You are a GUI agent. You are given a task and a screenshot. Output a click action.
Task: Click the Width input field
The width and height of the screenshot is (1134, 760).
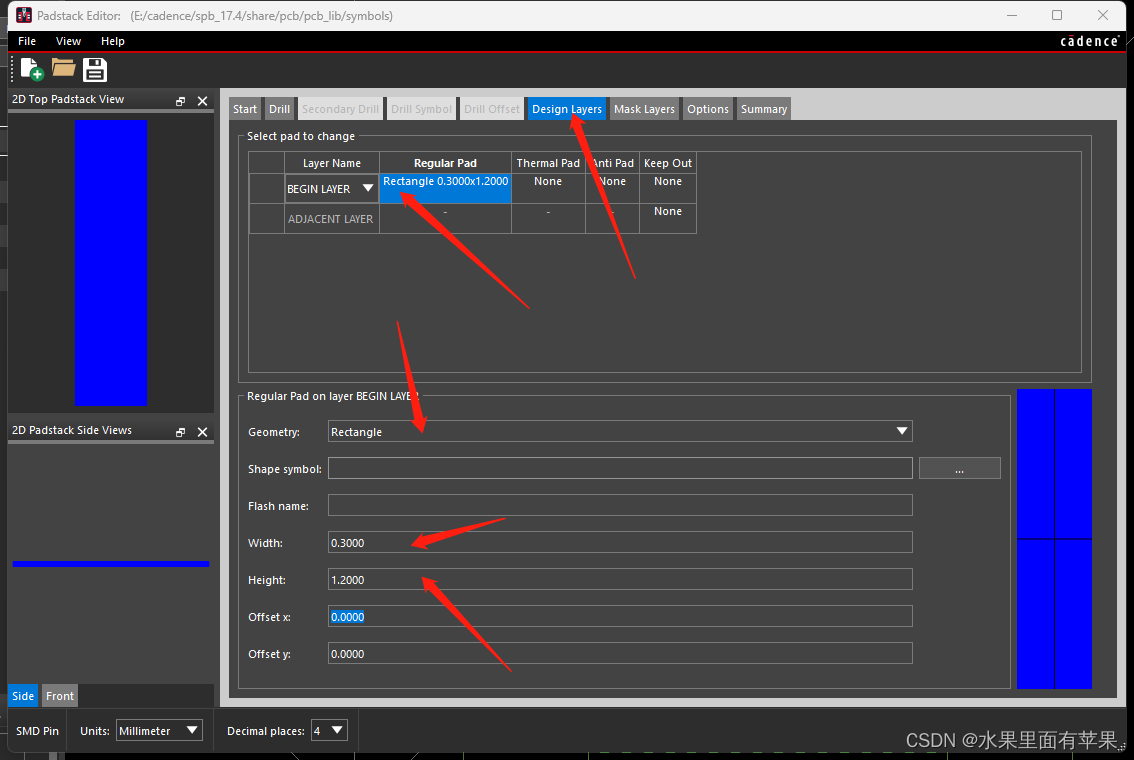620,542
